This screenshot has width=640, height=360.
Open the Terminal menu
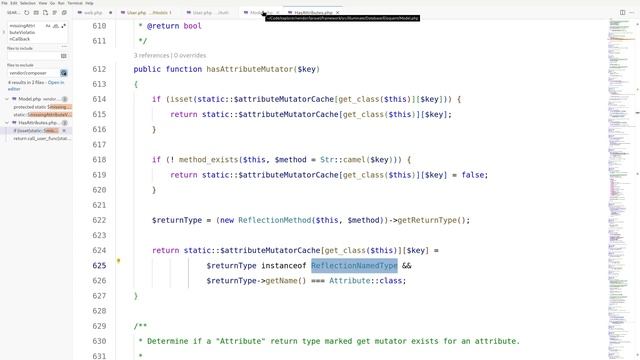pyautogui.click(x=75, y=3)
